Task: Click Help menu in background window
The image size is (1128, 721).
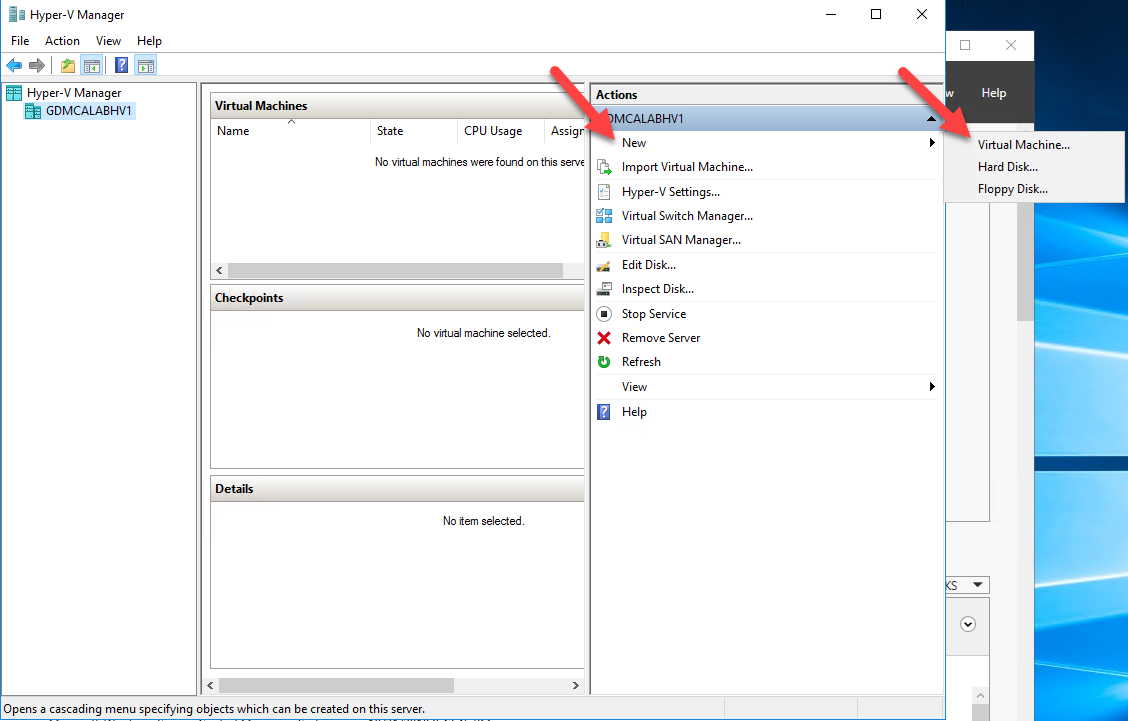Action: 993,93
